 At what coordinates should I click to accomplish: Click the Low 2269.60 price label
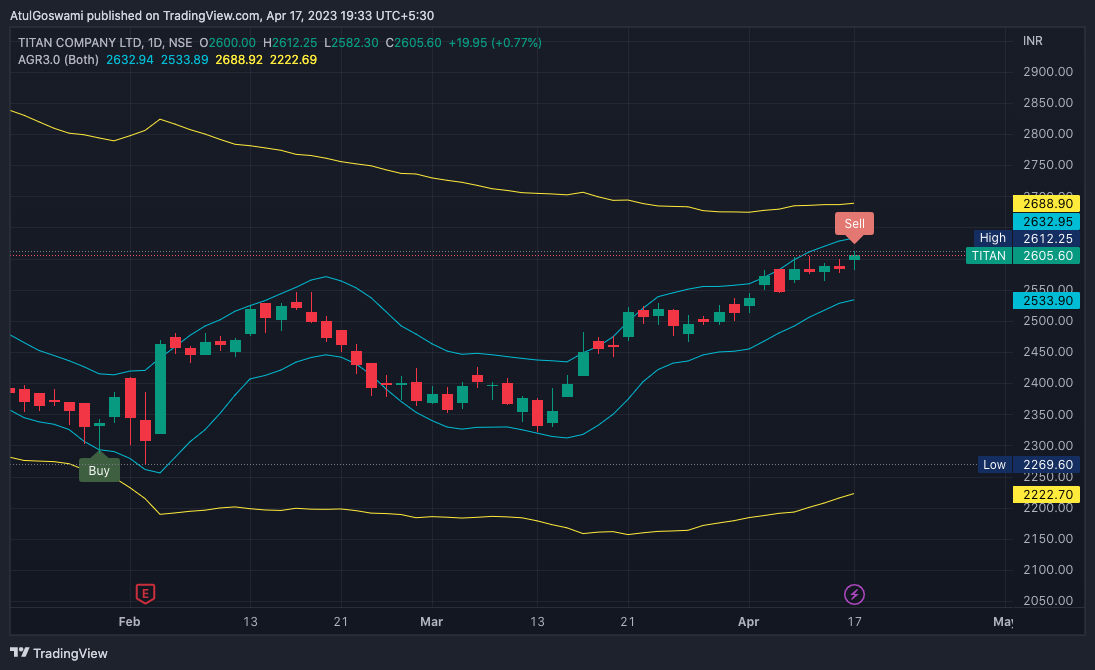[1029, 465]
